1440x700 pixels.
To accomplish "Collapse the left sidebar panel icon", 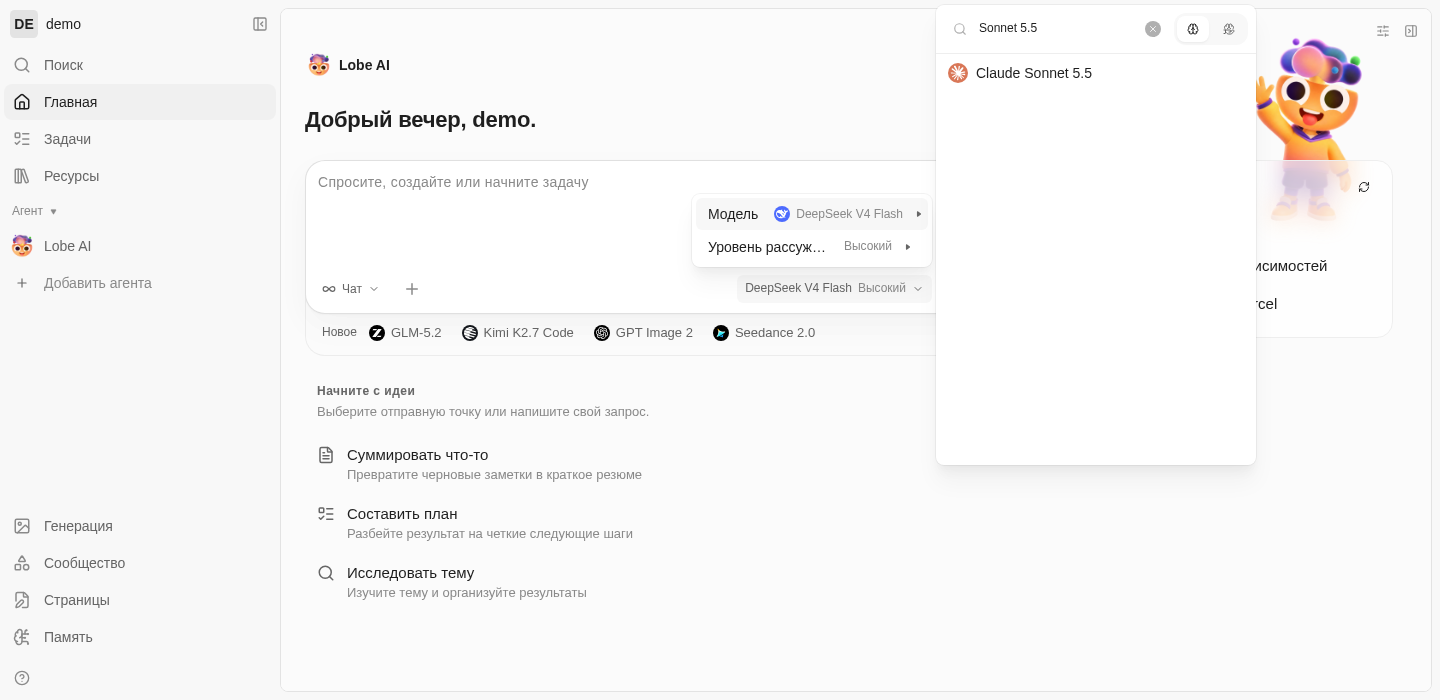I will (x=260, y=24).
